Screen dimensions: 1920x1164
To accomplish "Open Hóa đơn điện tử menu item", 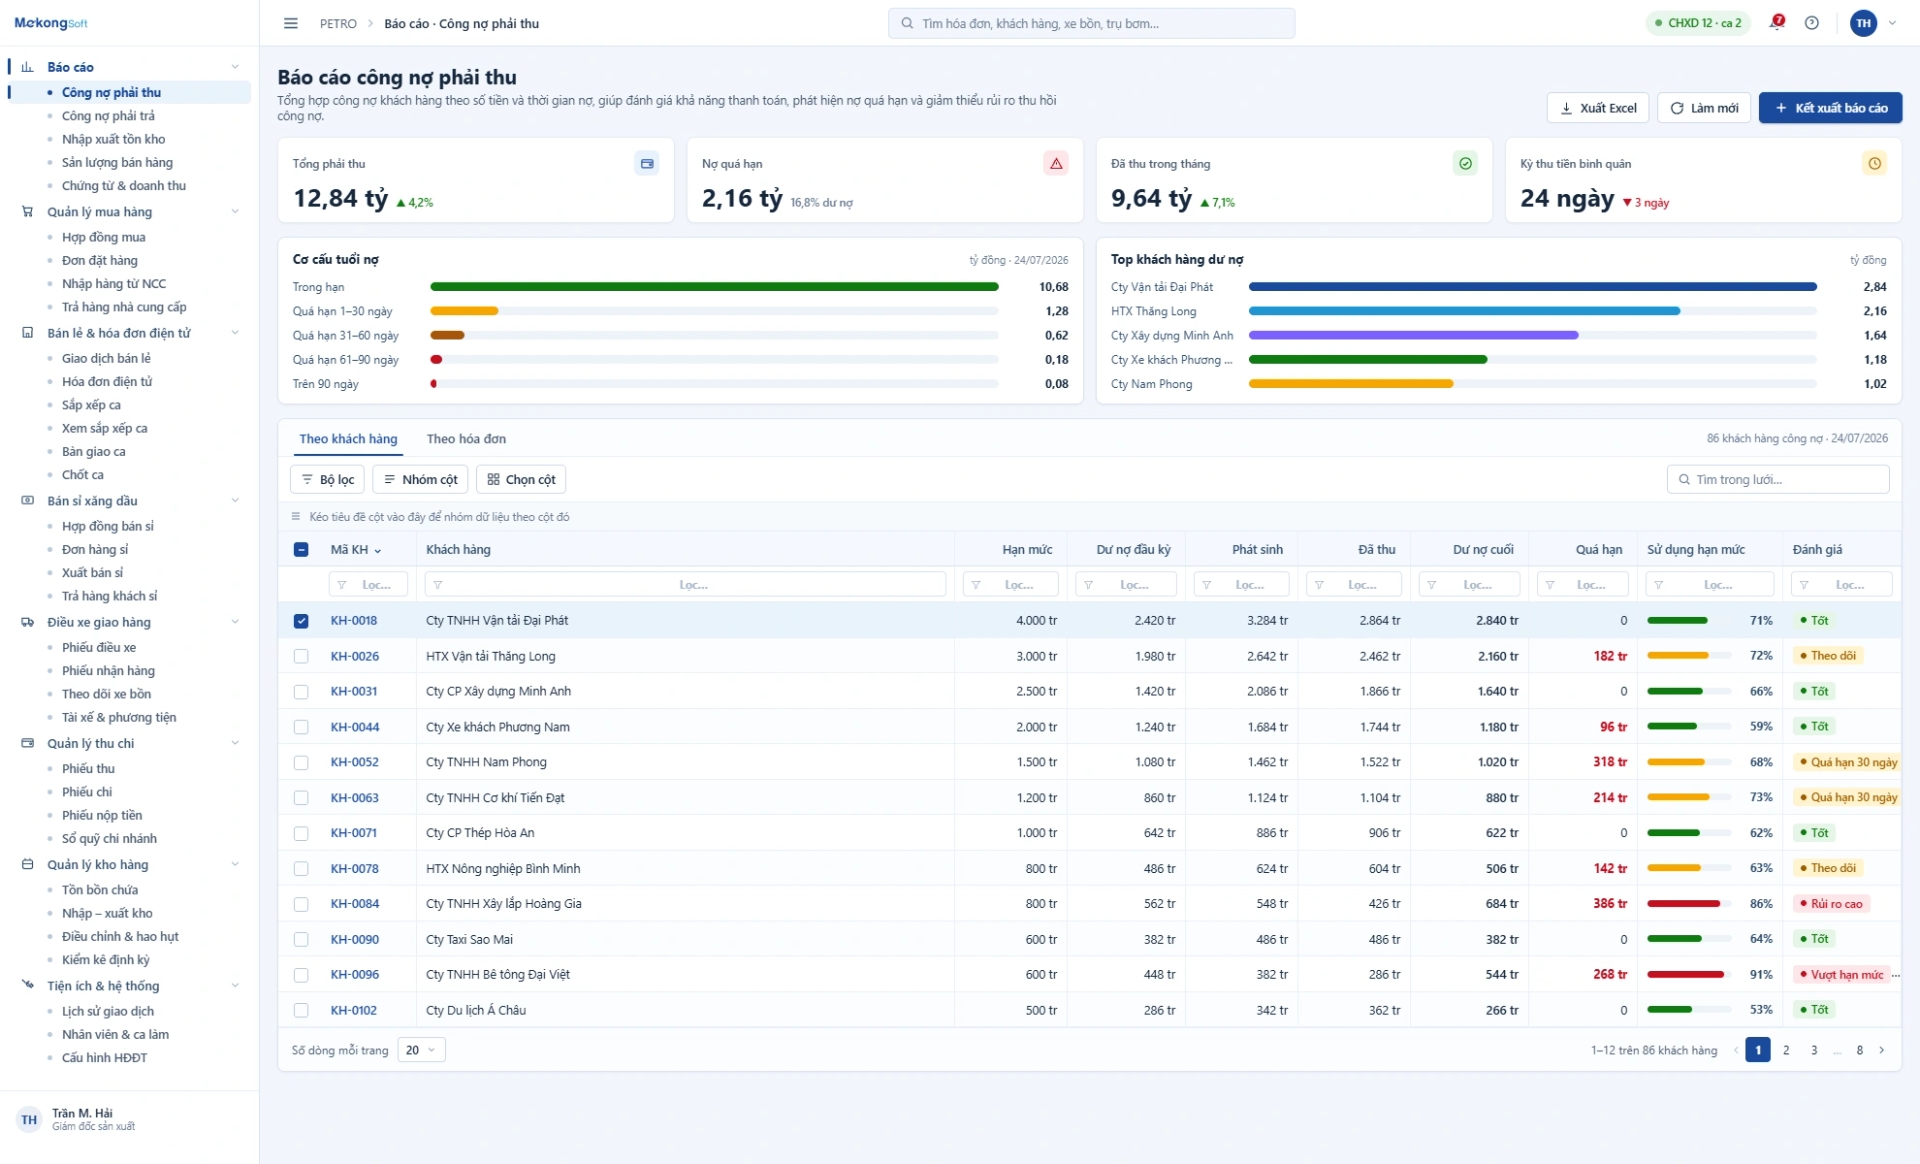I will click(x=107, y=381).
